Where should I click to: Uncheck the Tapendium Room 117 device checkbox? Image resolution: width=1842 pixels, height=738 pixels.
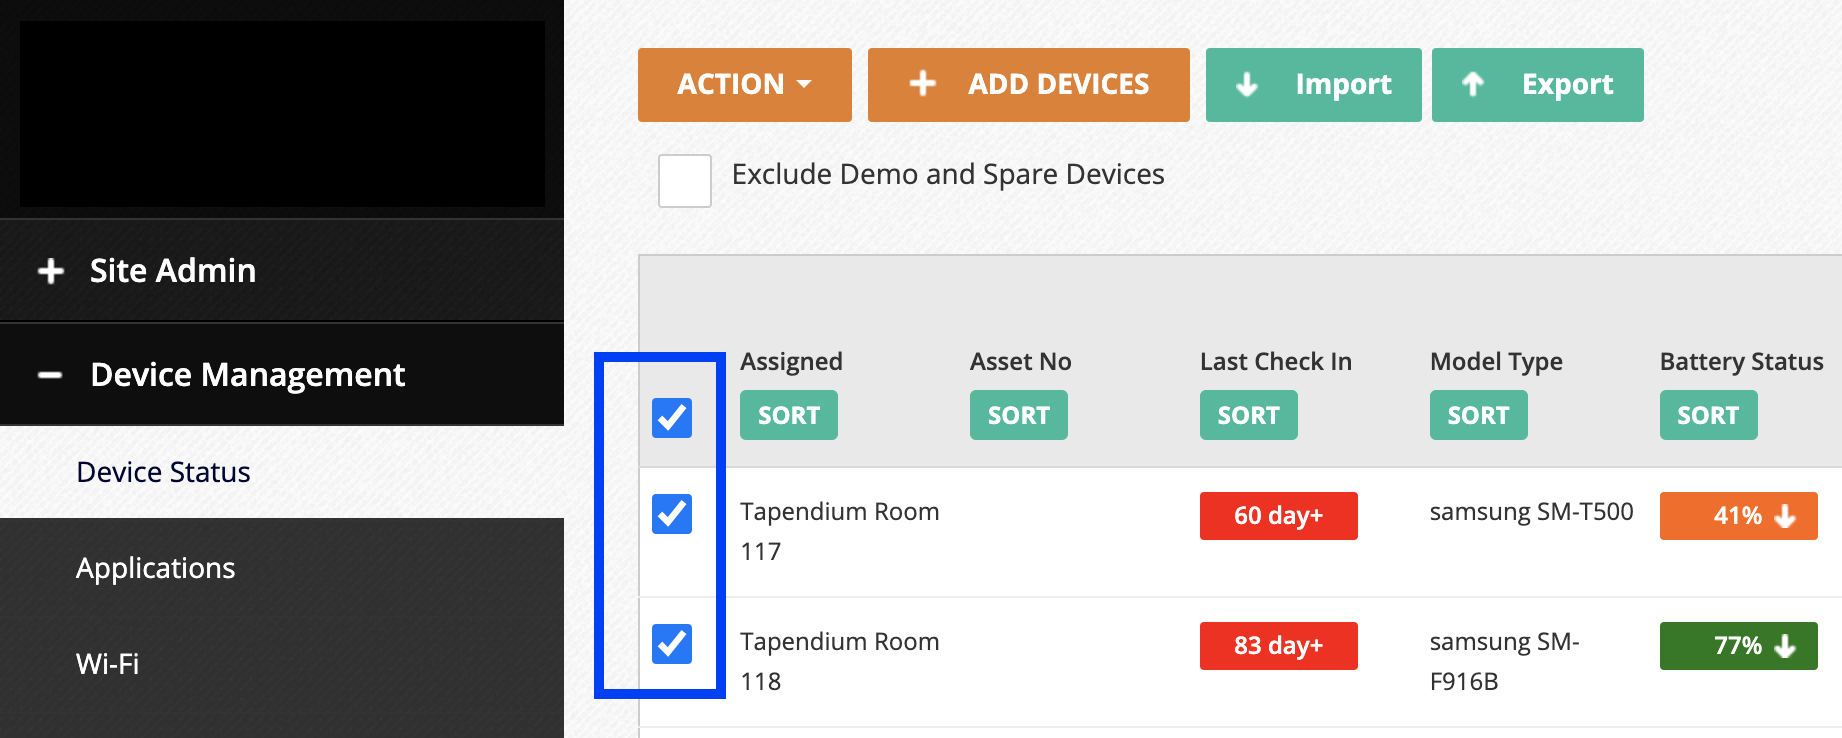(672, 514)
